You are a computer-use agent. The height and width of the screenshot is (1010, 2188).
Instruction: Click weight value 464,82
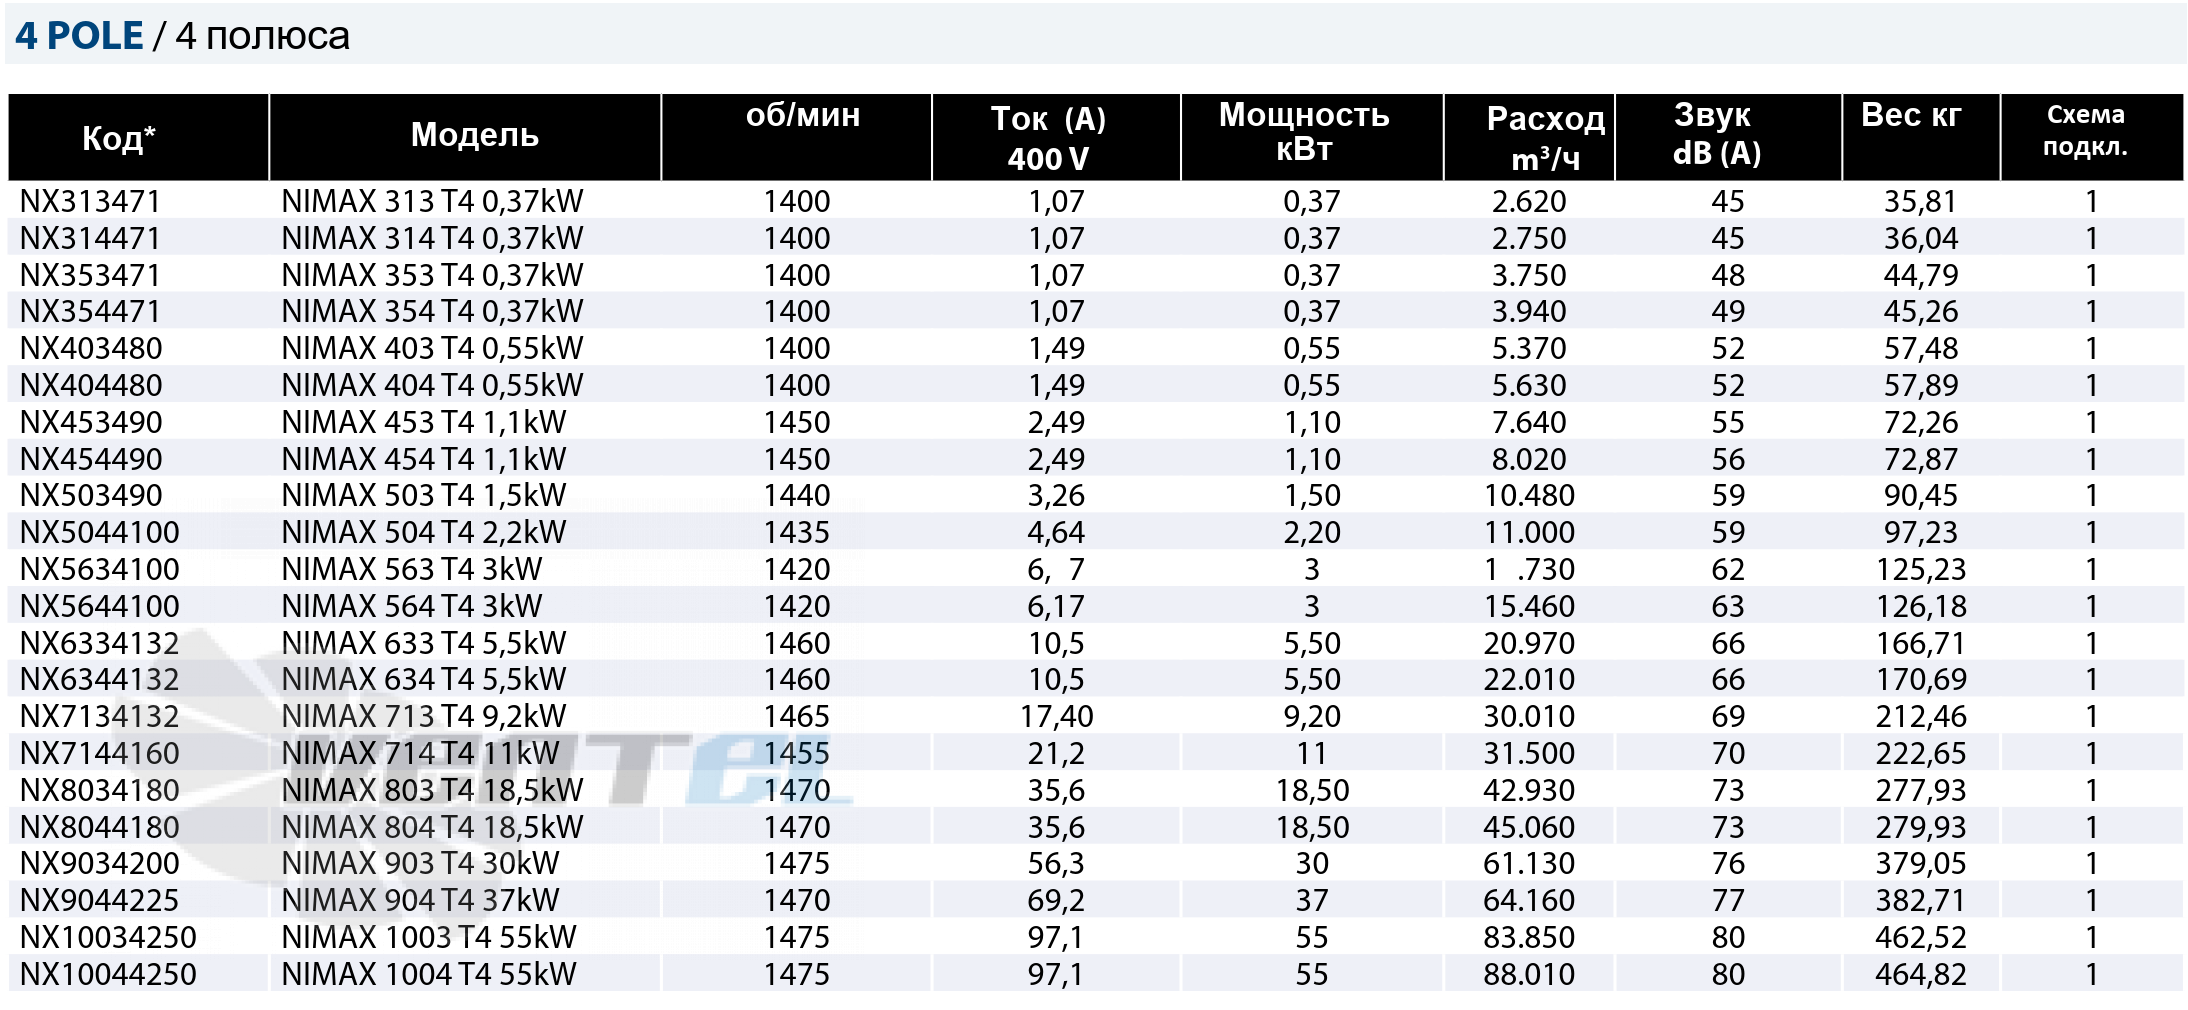pos(1921,974)
